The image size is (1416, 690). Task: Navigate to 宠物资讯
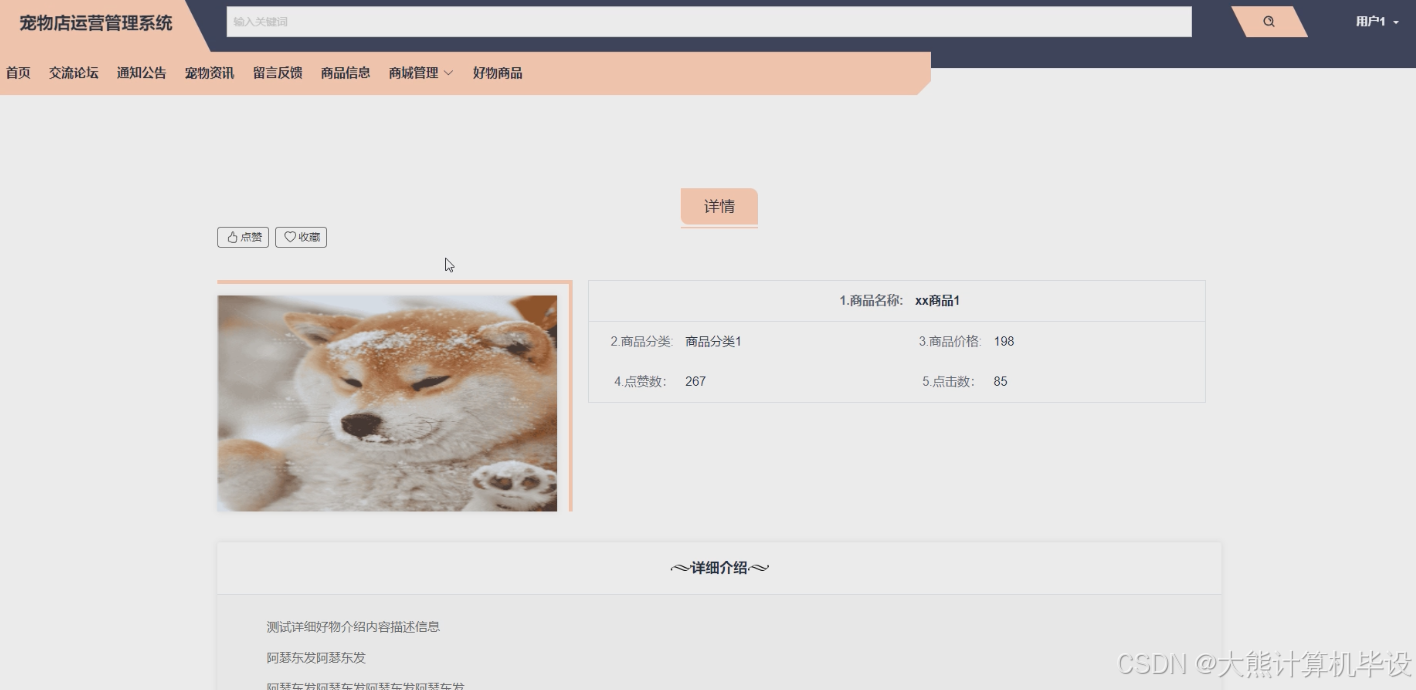click(x=210, y=73)
